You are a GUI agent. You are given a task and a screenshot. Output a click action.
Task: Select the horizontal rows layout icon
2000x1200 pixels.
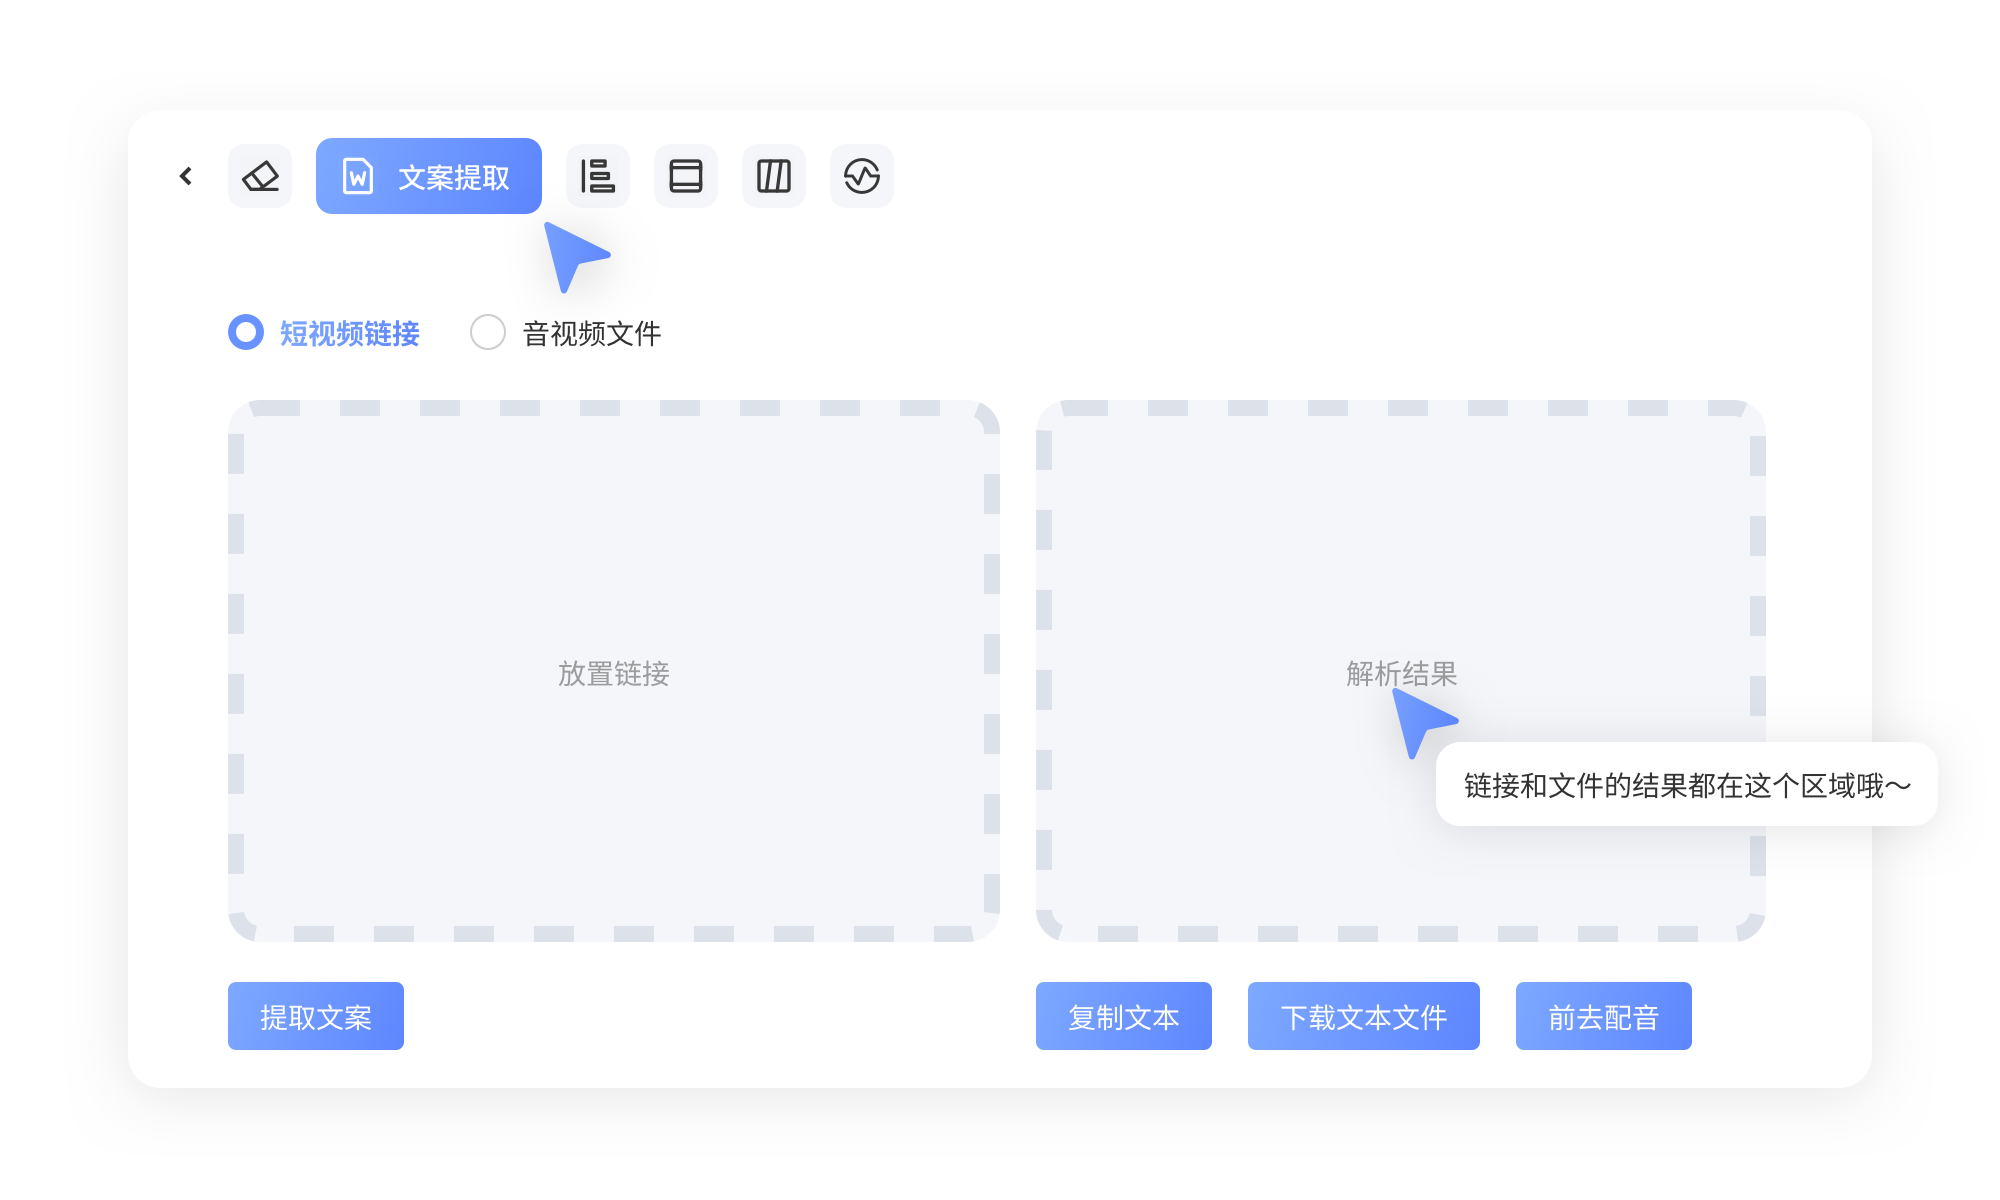[685, 176]
